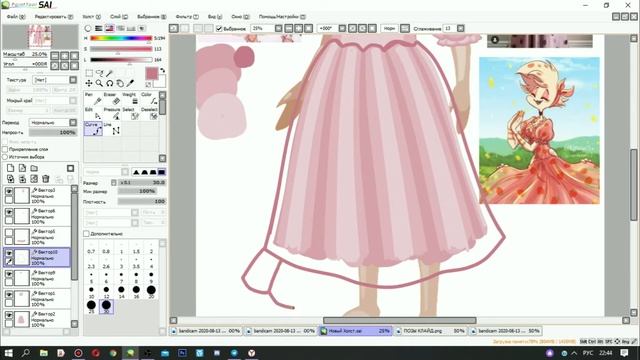This screenshot has width=640, height=360.
Task: Select the Curve tool
Action: (x=93, y=129)
